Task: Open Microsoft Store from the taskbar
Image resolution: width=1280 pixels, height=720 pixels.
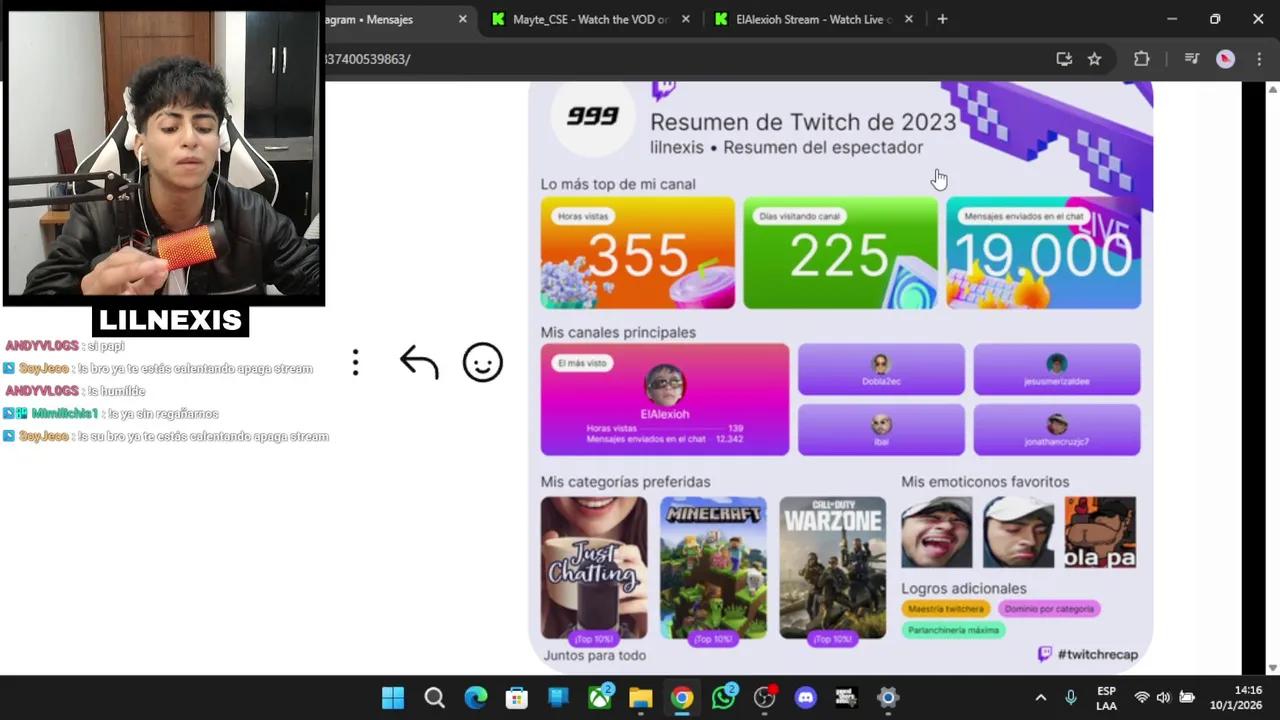Action: click(x=516, y=698)
